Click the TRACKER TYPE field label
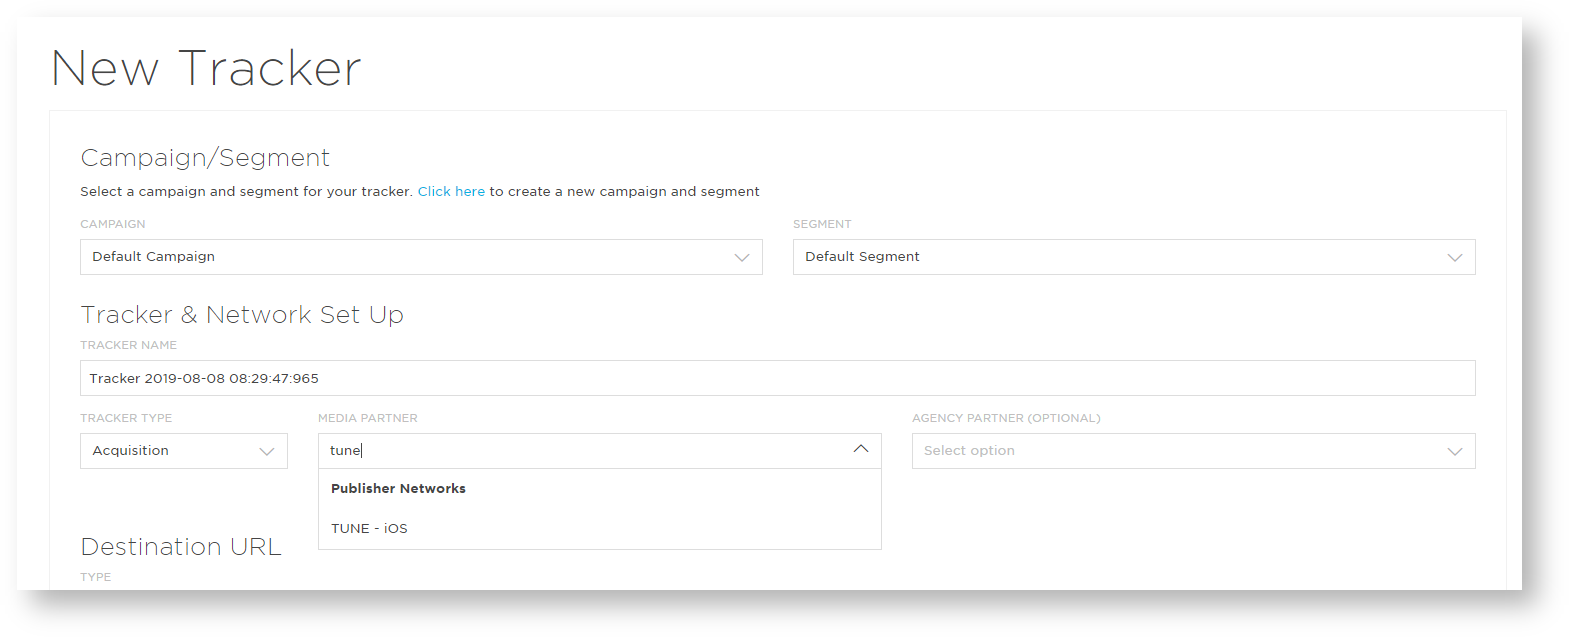 tap(126, 418)
